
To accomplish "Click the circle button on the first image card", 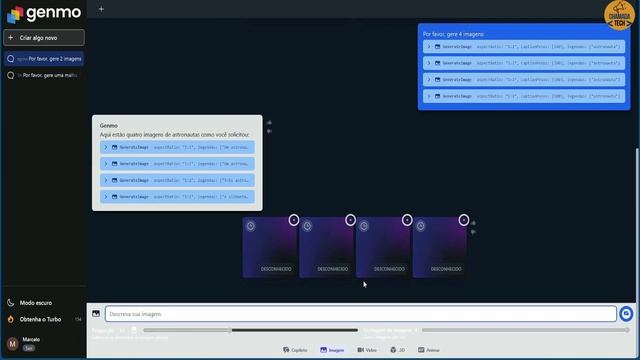I will pyautogui.click(x=294, y=220).
